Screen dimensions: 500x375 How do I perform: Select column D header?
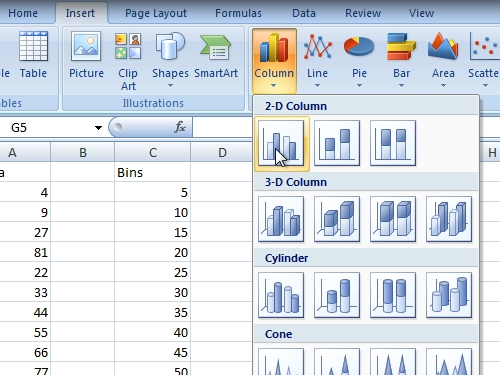pyautogui.click(x=222, y=152)
